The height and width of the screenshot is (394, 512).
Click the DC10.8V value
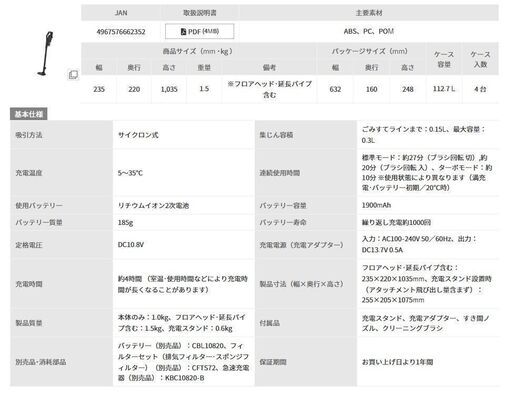131,245
